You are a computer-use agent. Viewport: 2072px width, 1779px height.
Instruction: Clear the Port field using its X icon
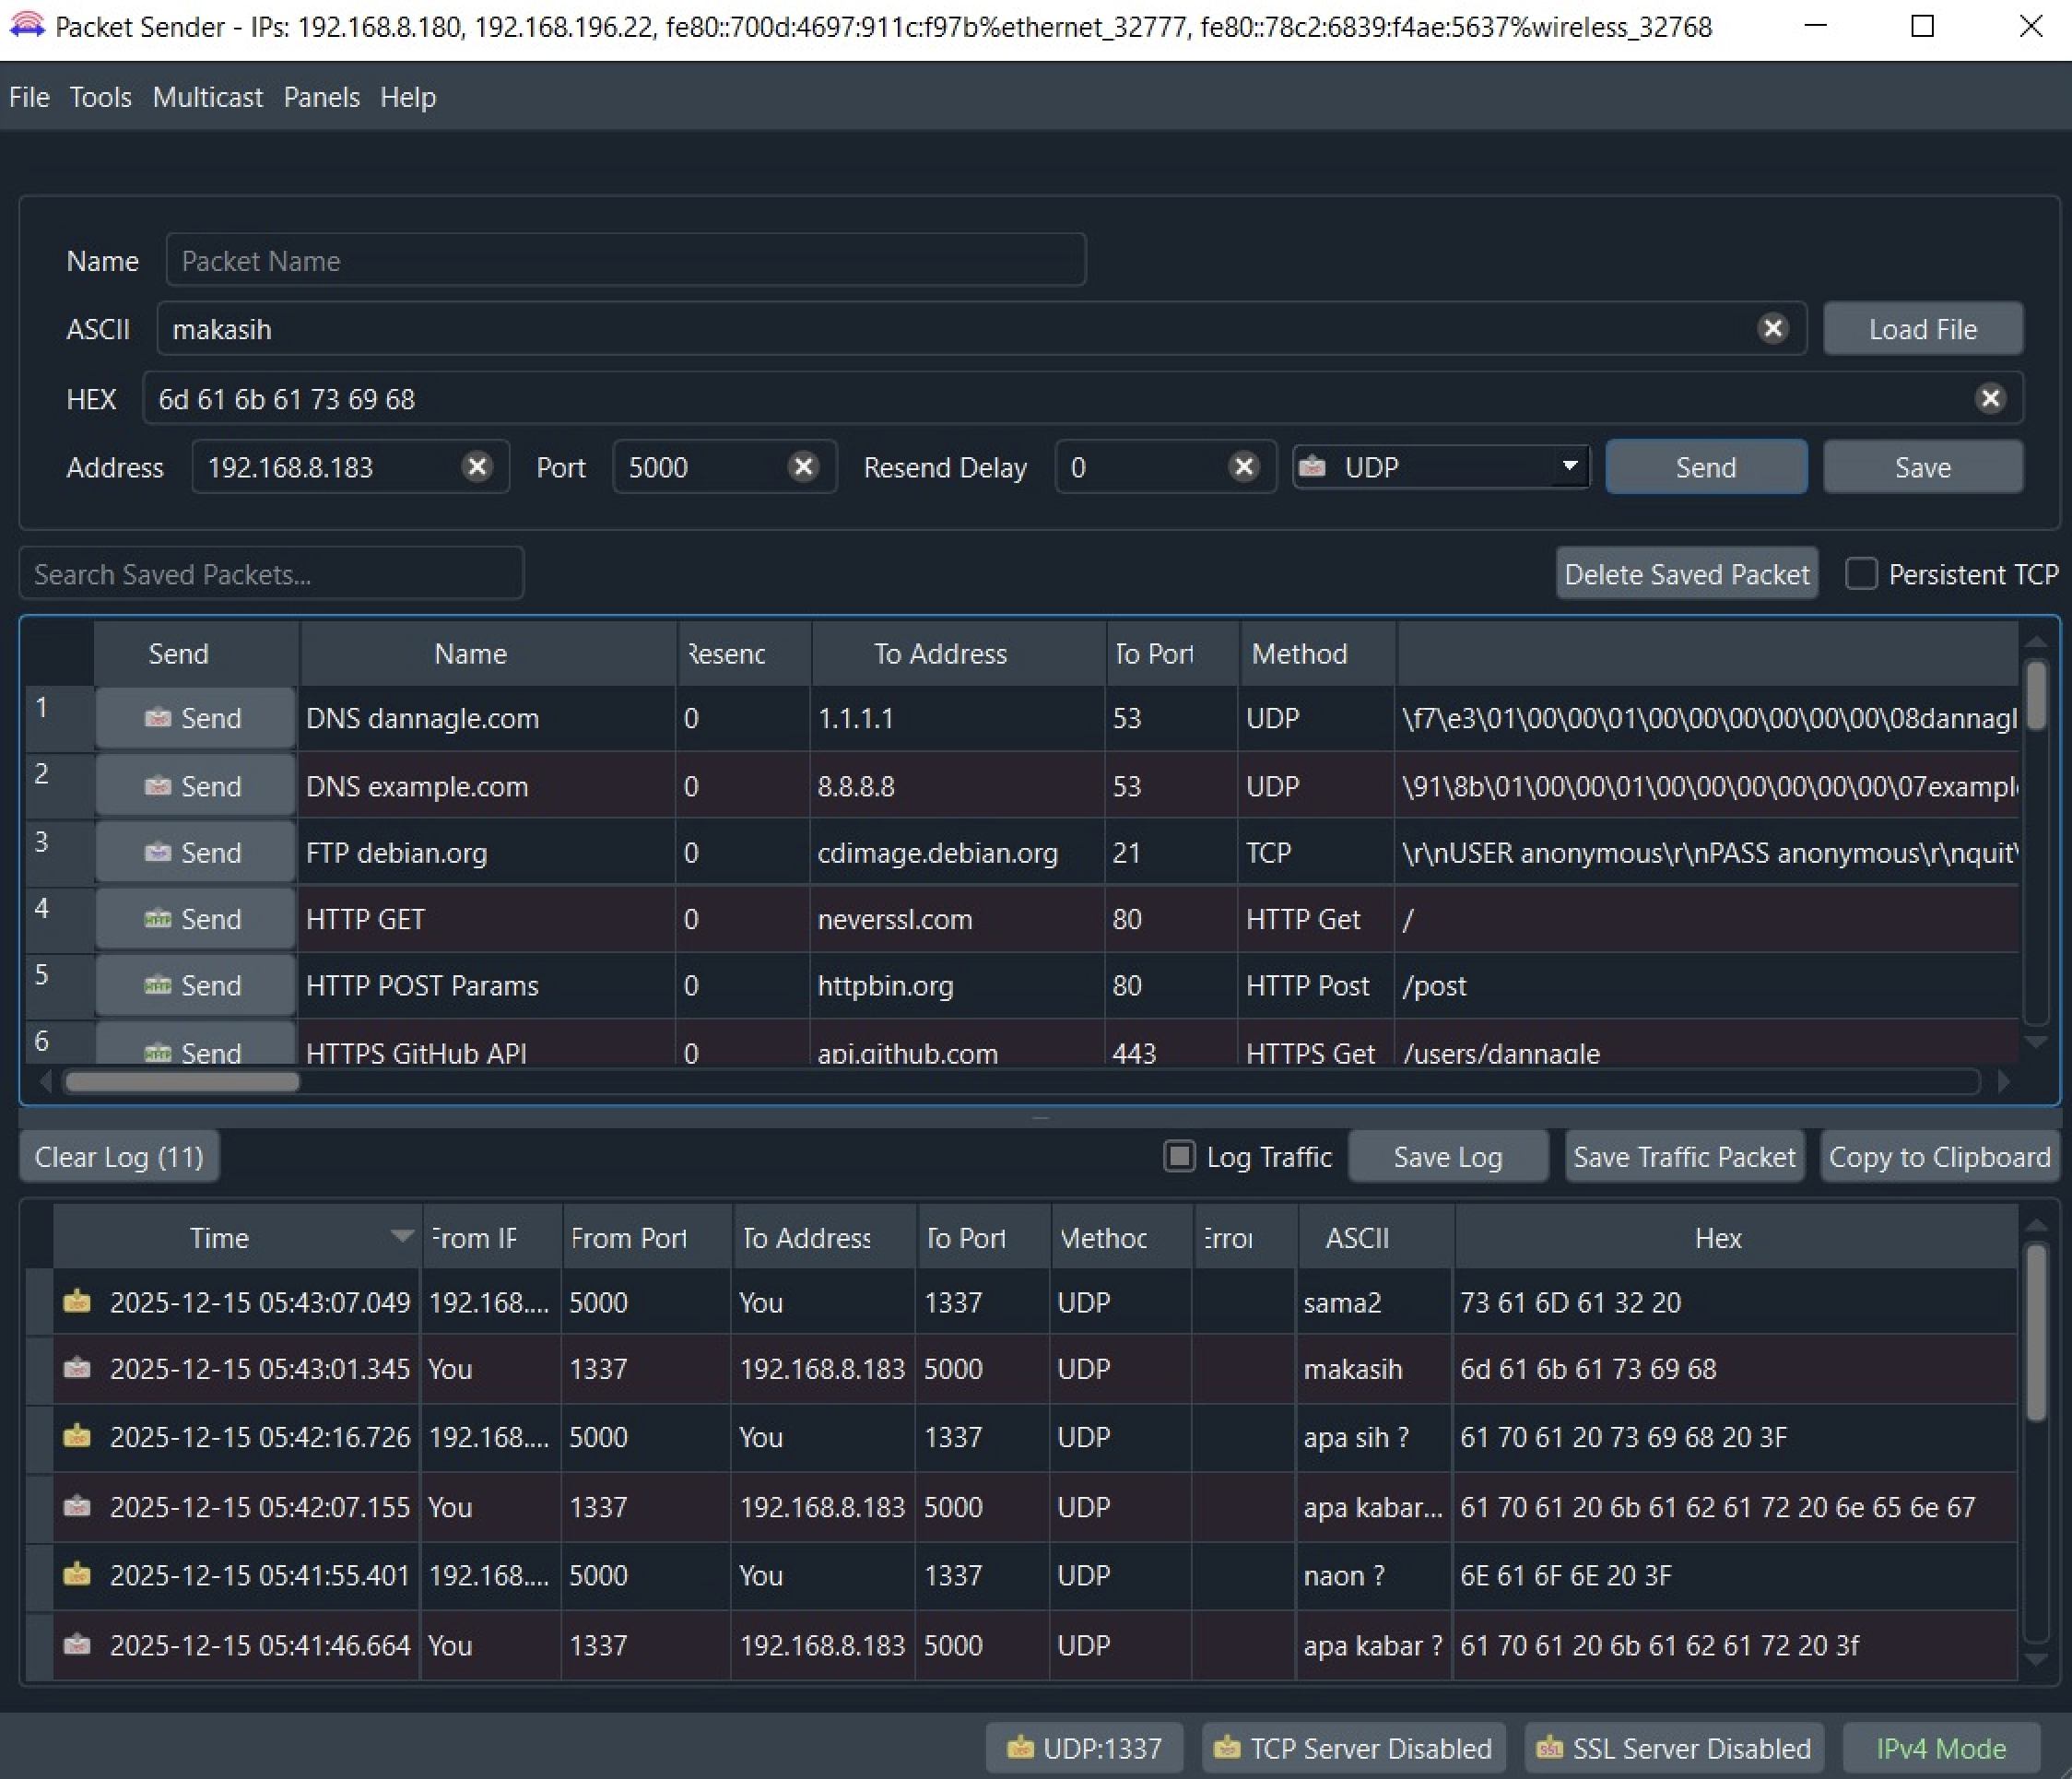pos(803,467)
